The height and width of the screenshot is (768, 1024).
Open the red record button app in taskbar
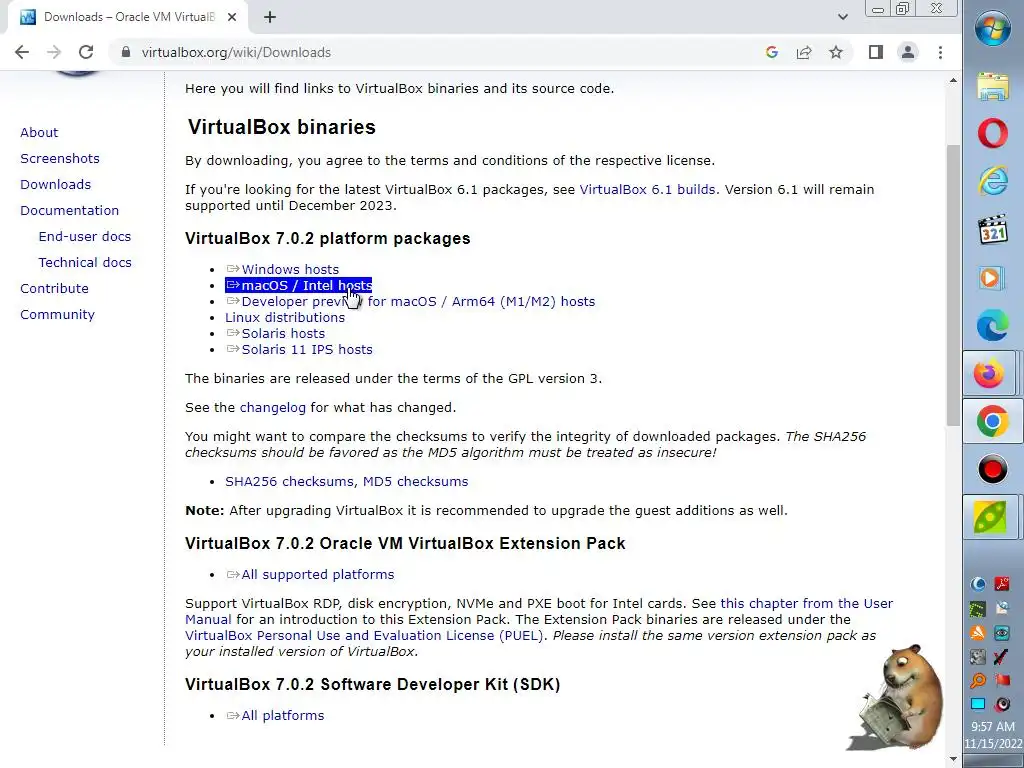pos(993,470)
